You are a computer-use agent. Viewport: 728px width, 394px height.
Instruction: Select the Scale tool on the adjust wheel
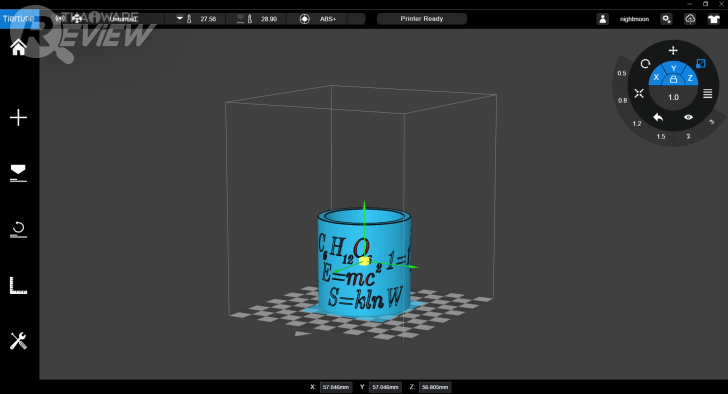(x=701, y=64)
